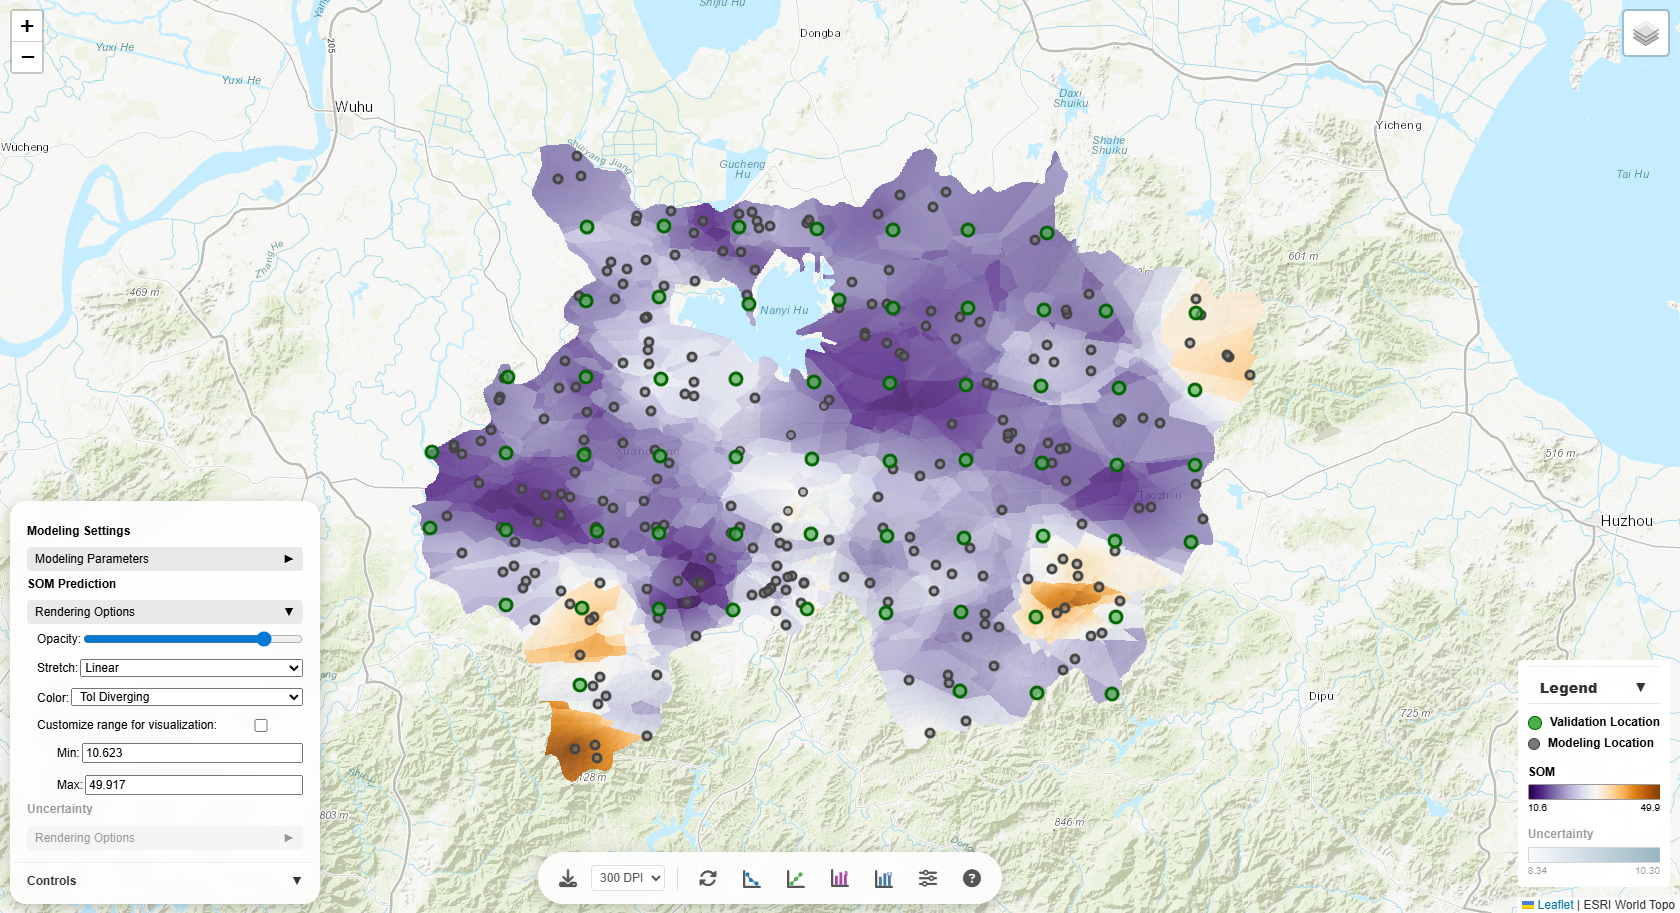Expand the Modeling Parameters section

pyautogui.click(x=165, y=559)
